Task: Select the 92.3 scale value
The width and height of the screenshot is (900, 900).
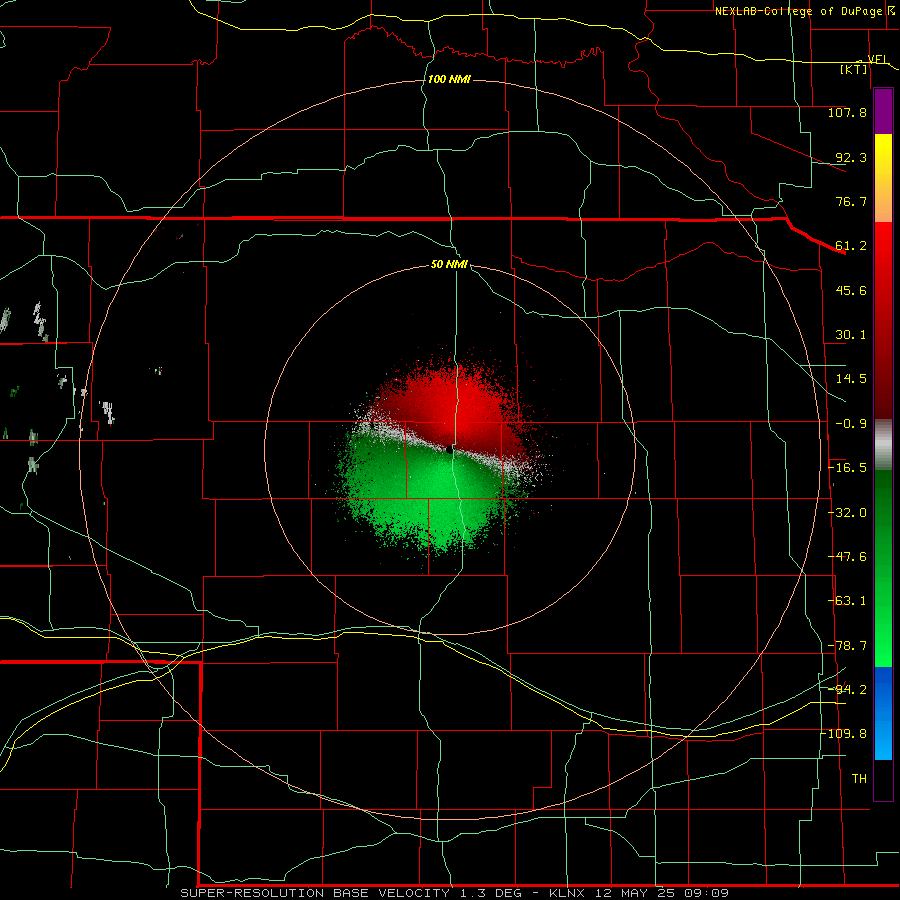Action: point(851,157)
